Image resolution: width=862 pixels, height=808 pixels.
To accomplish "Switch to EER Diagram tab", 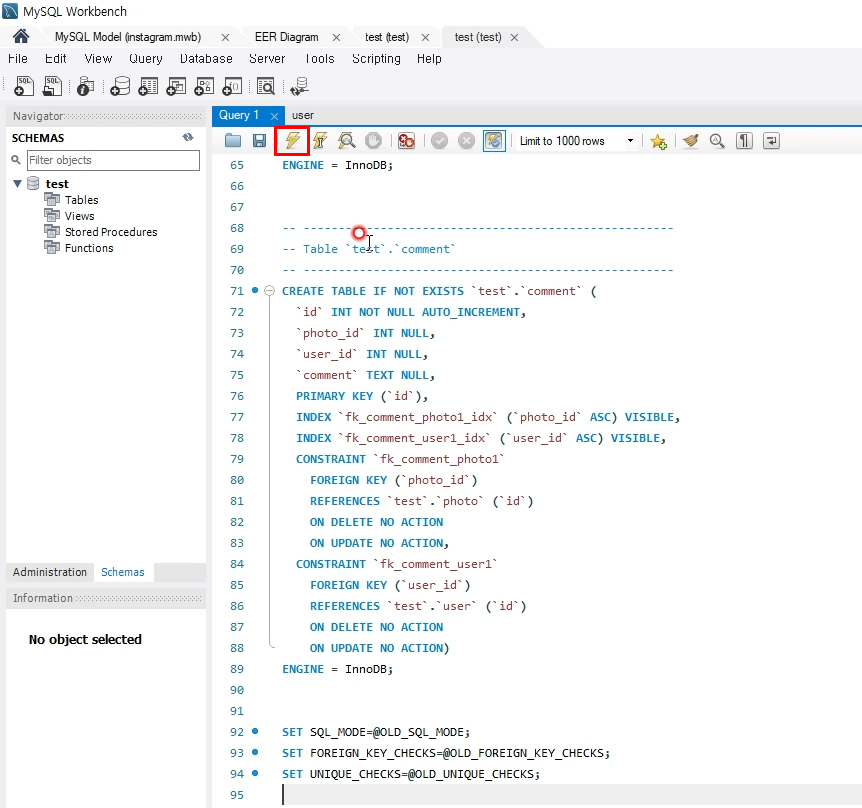I will click(x=286, y=37).
